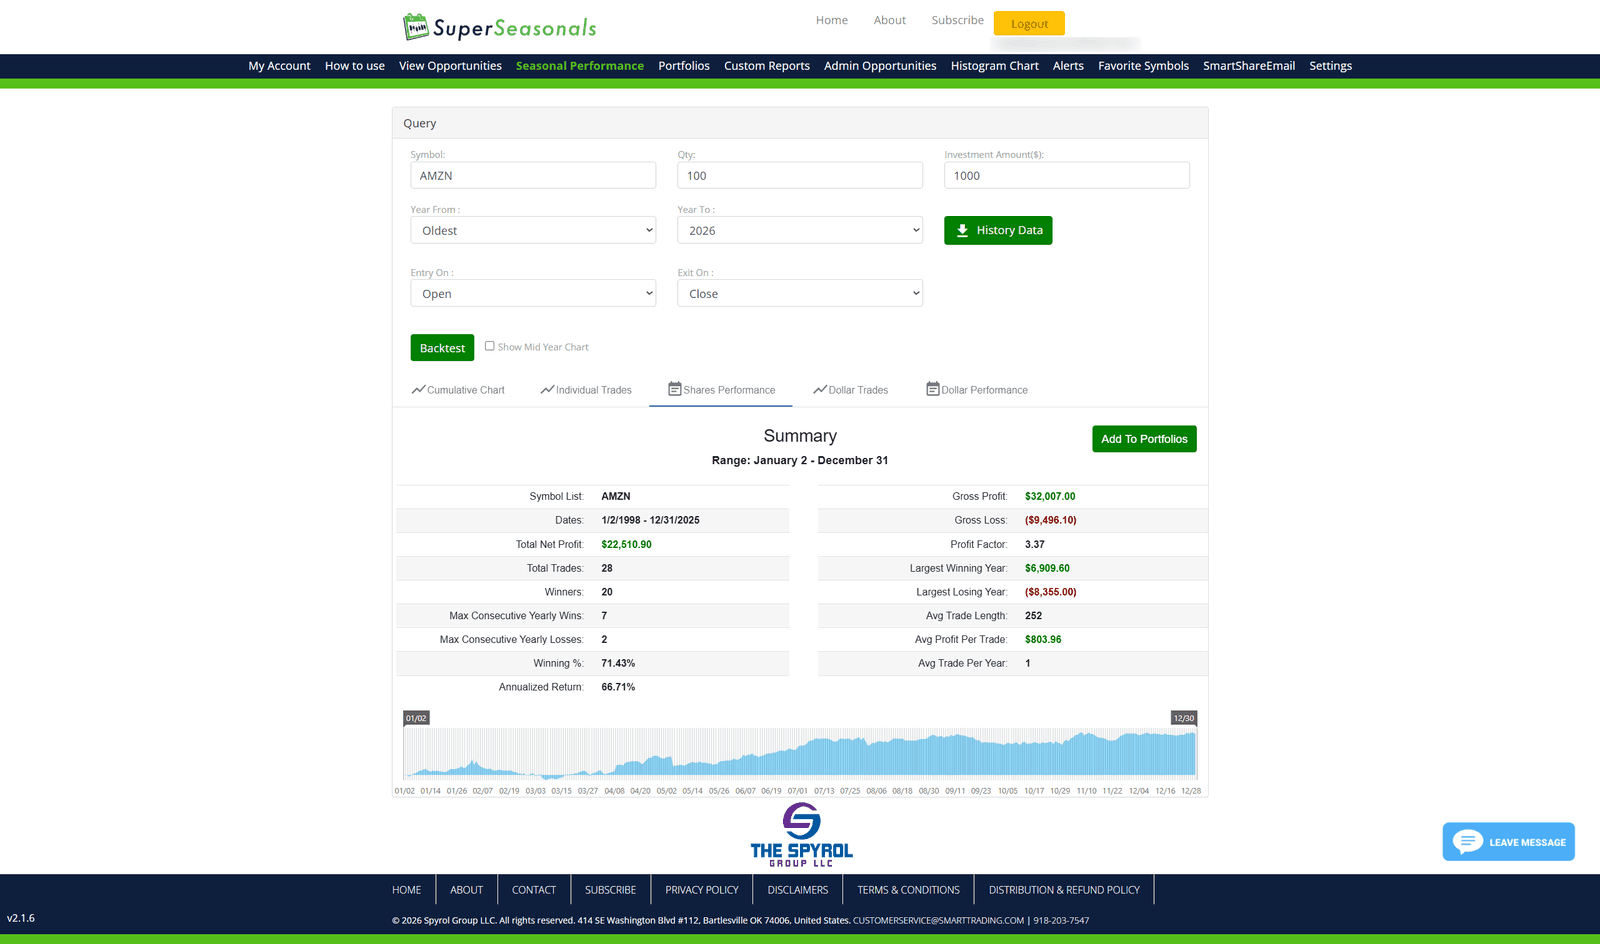
Task: Open Favorite Symbols menu item
Action: (1143, 66)
